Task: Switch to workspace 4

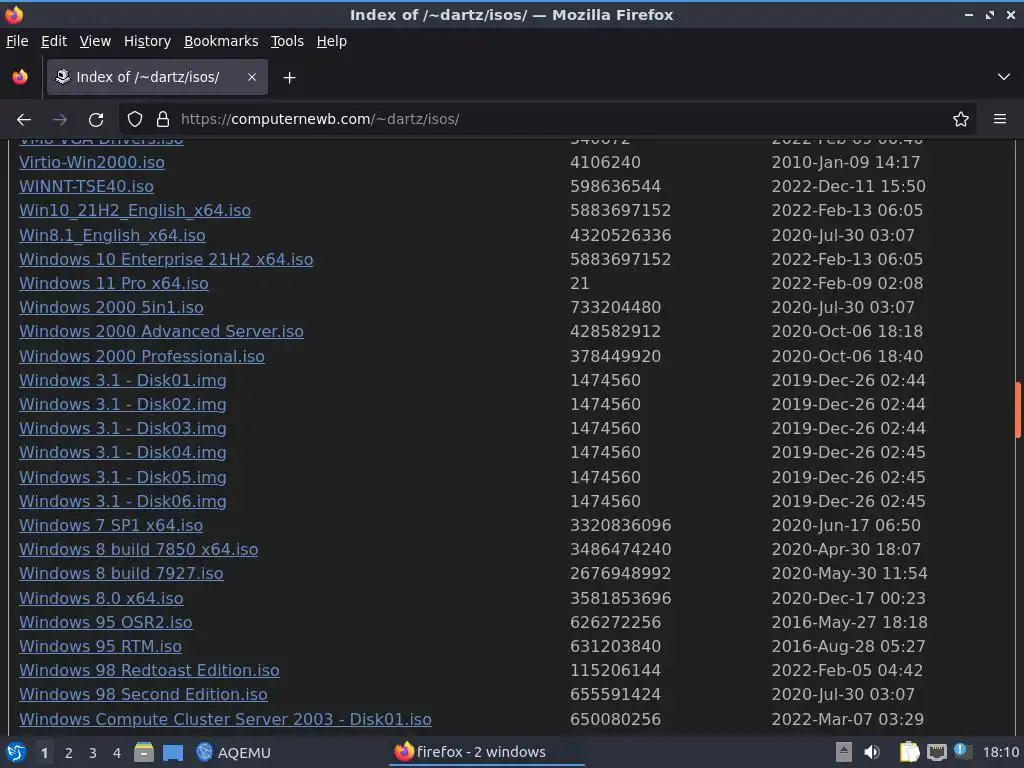Action: 117,753
